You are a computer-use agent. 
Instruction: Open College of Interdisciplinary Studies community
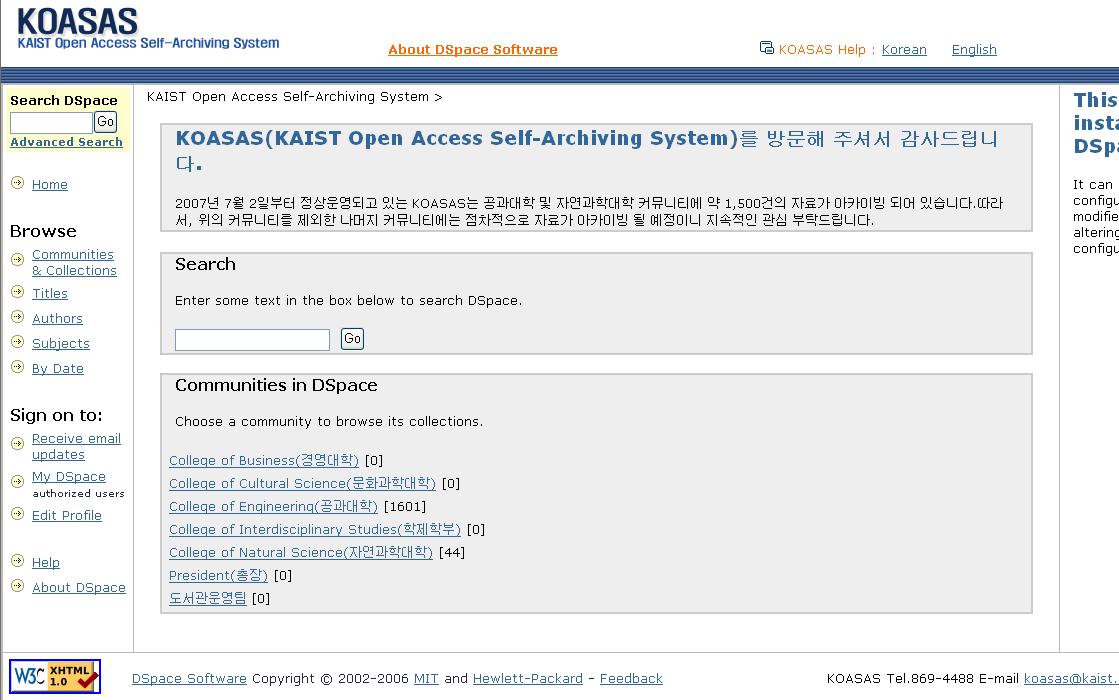(x=315, y=529)
